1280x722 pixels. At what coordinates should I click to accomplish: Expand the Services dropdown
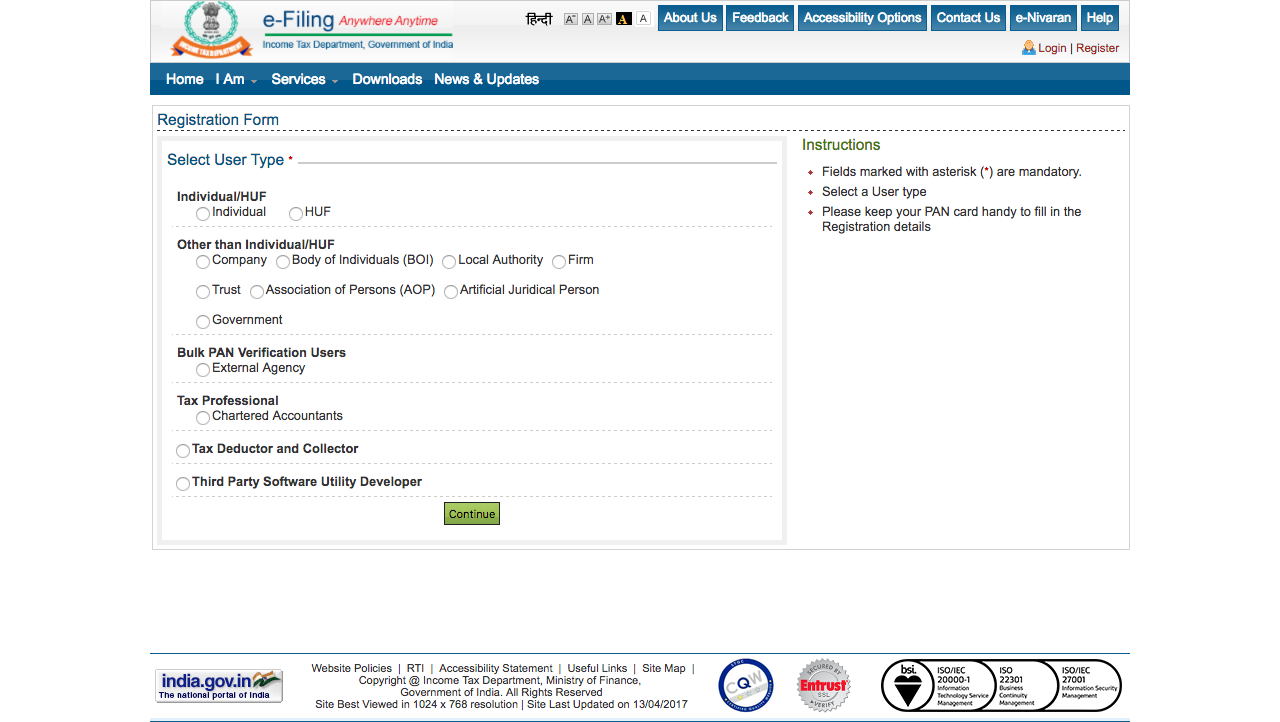[299, 79]
